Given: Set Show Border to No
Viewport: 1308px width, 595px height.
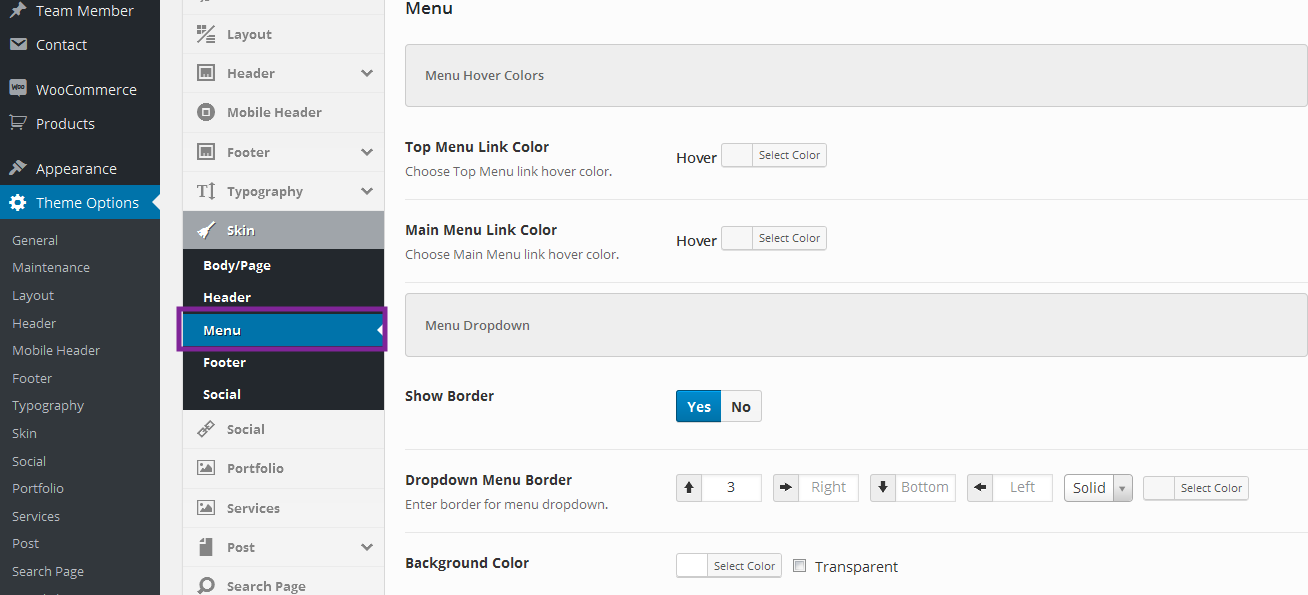Looking at the screenshot, I should 741,406.
